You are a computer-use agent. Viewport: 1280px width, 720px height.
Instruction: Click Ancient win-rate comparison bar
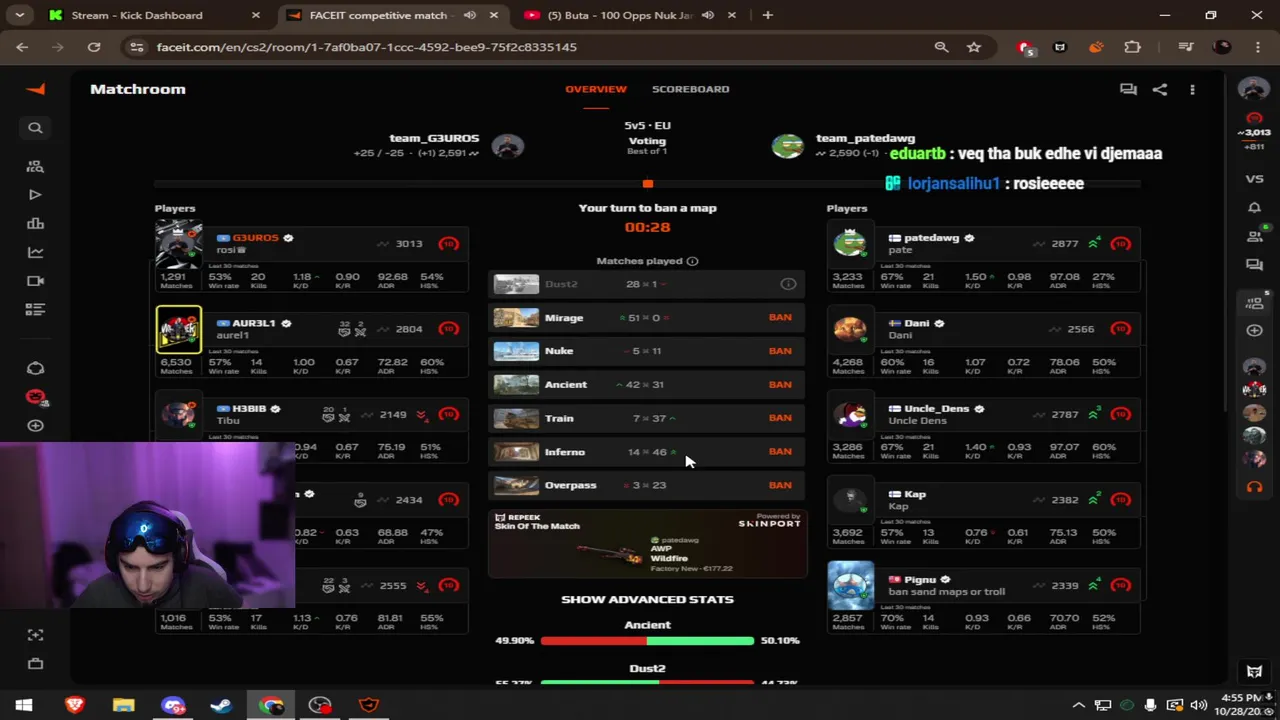647,641
